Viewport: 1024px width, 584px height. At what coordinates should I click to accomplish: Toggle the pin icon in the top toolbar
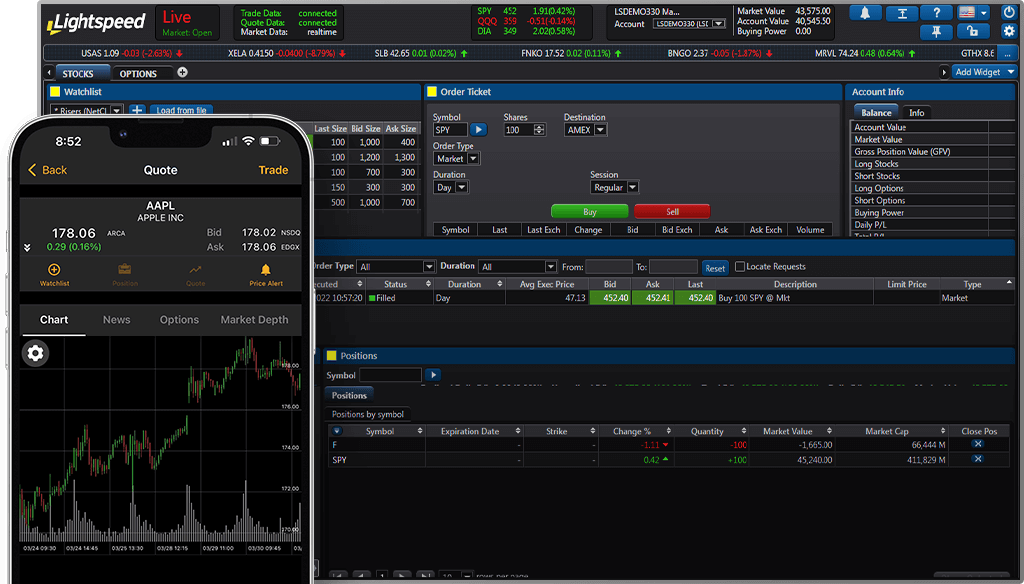[936, 32]
